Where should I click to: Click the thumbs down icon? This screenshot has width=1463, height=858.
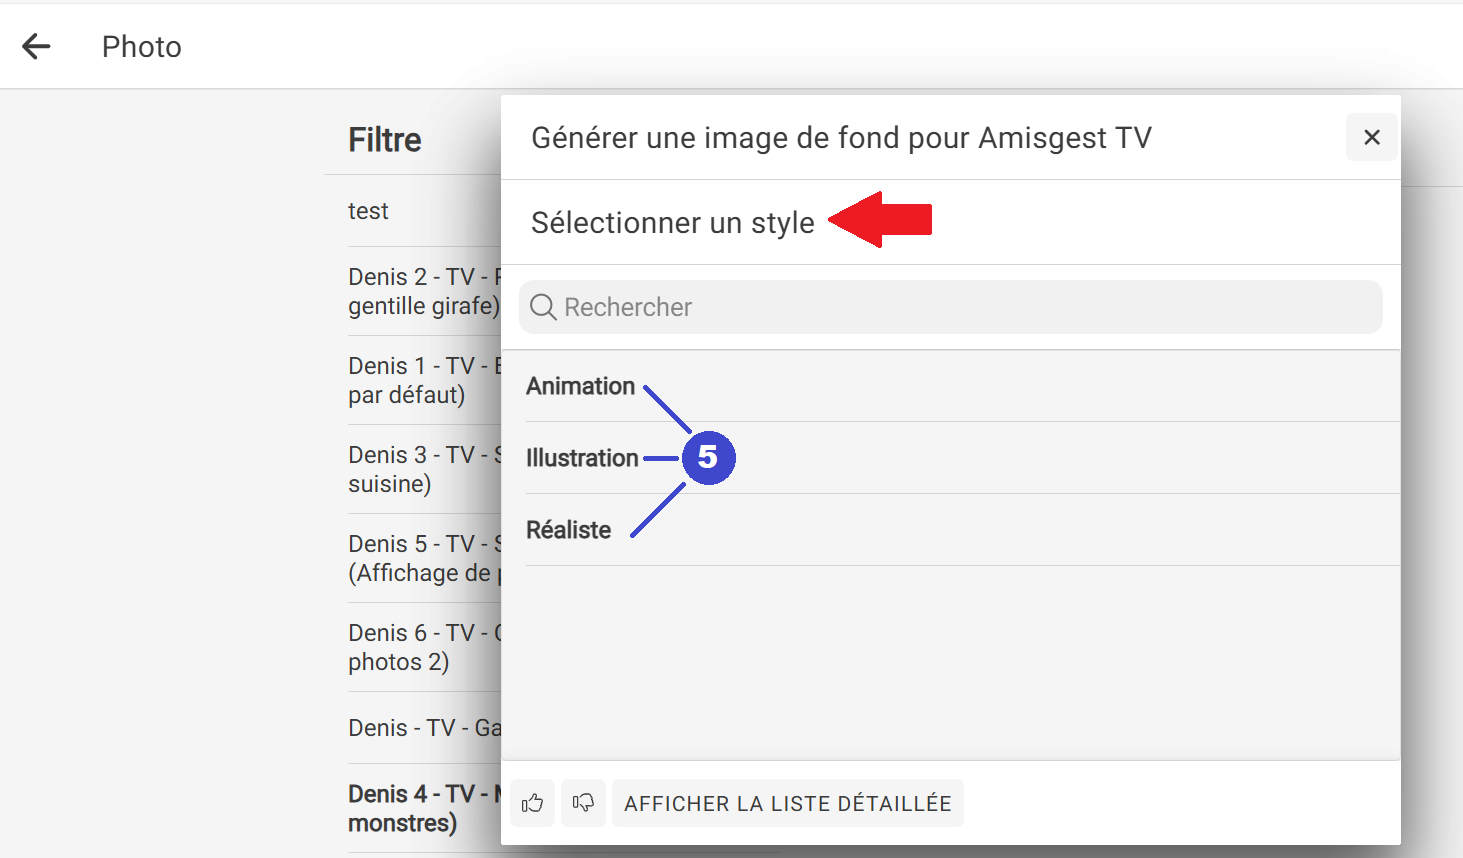[583, 803]
